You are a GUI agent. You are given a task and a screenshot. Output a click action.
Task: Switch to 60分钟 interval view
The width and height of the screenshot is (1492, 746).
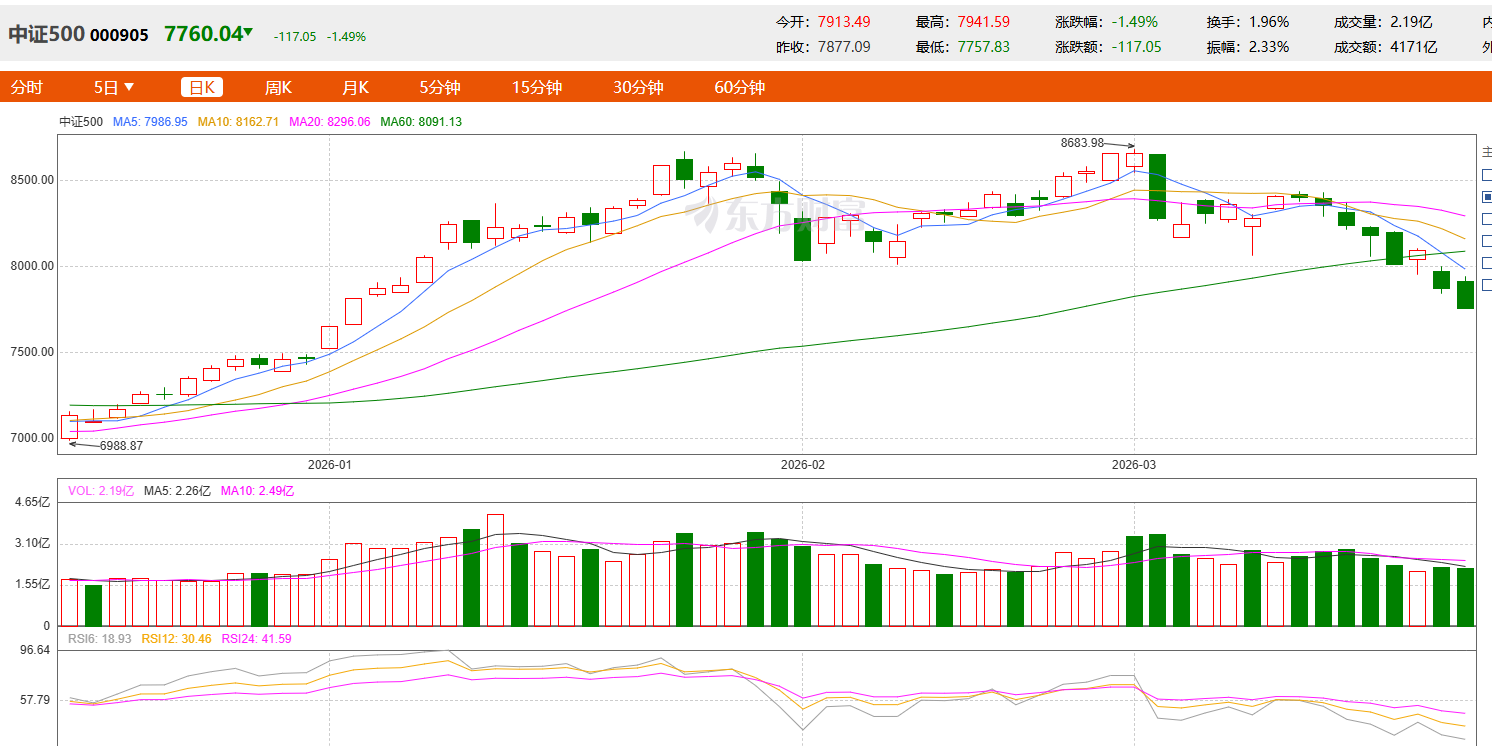point(739,88)
